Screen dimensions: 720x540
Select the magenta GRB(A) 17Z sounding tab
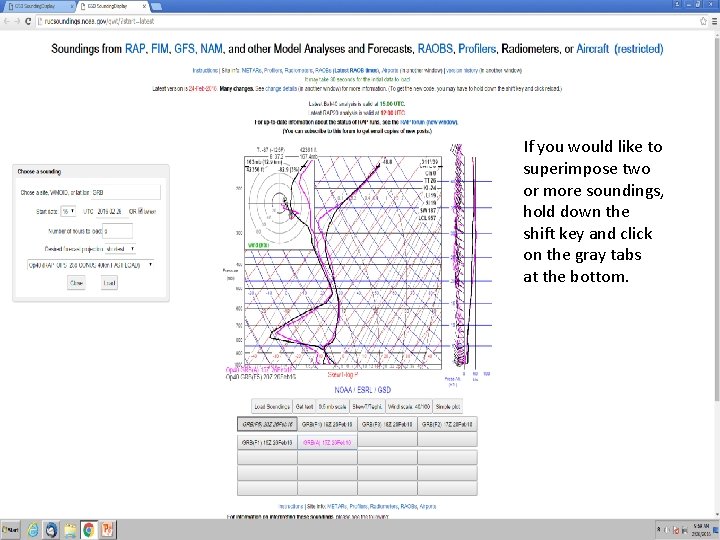[x=327, y=442]
